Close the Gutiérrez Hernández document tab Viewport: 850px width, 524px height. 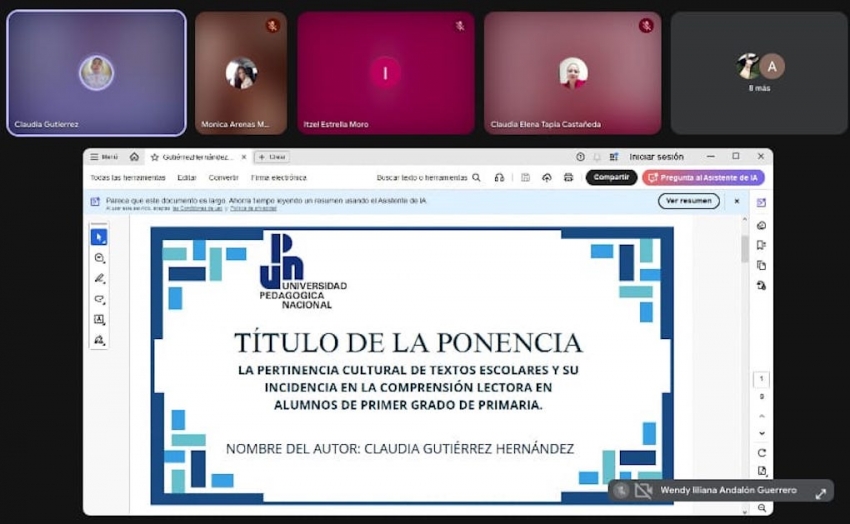pyautogui.click(x=244, y=157)
